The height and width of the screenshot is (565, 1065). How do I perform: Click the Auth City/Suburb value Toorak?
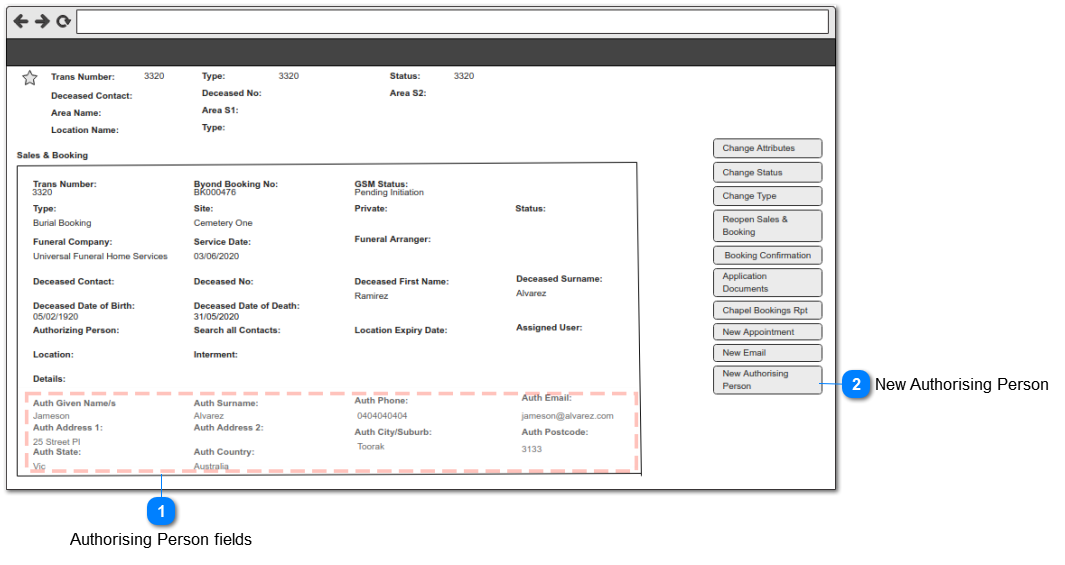(x=371, y=446)
